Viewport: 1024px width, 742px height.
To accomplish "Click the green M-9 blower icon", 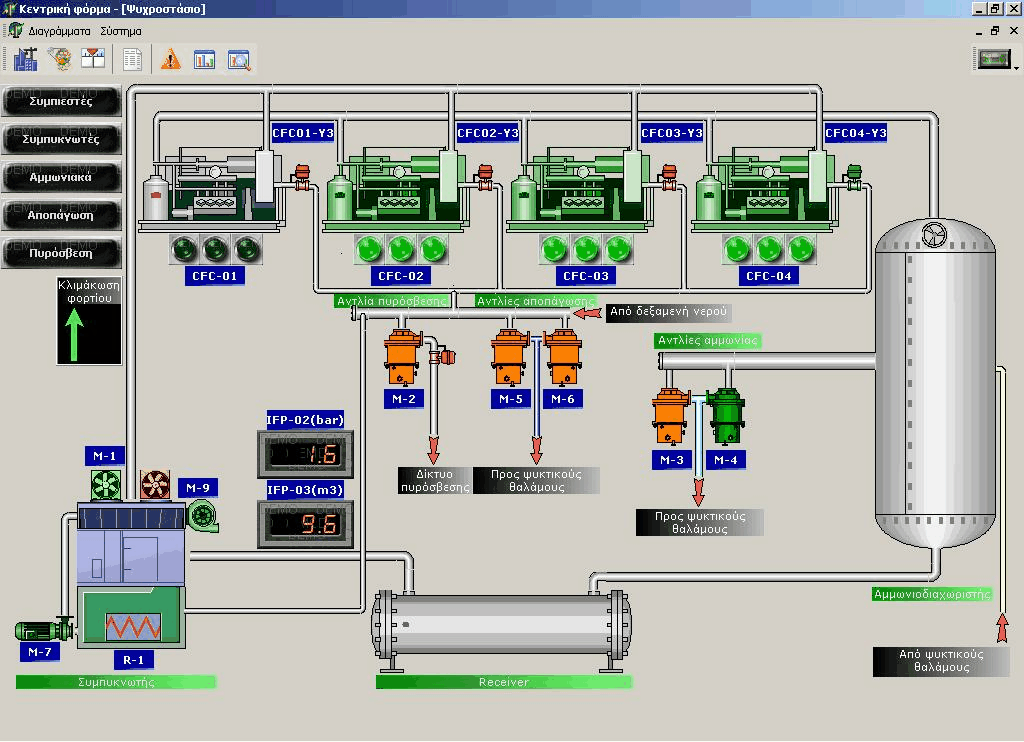I will pos(202,514).
